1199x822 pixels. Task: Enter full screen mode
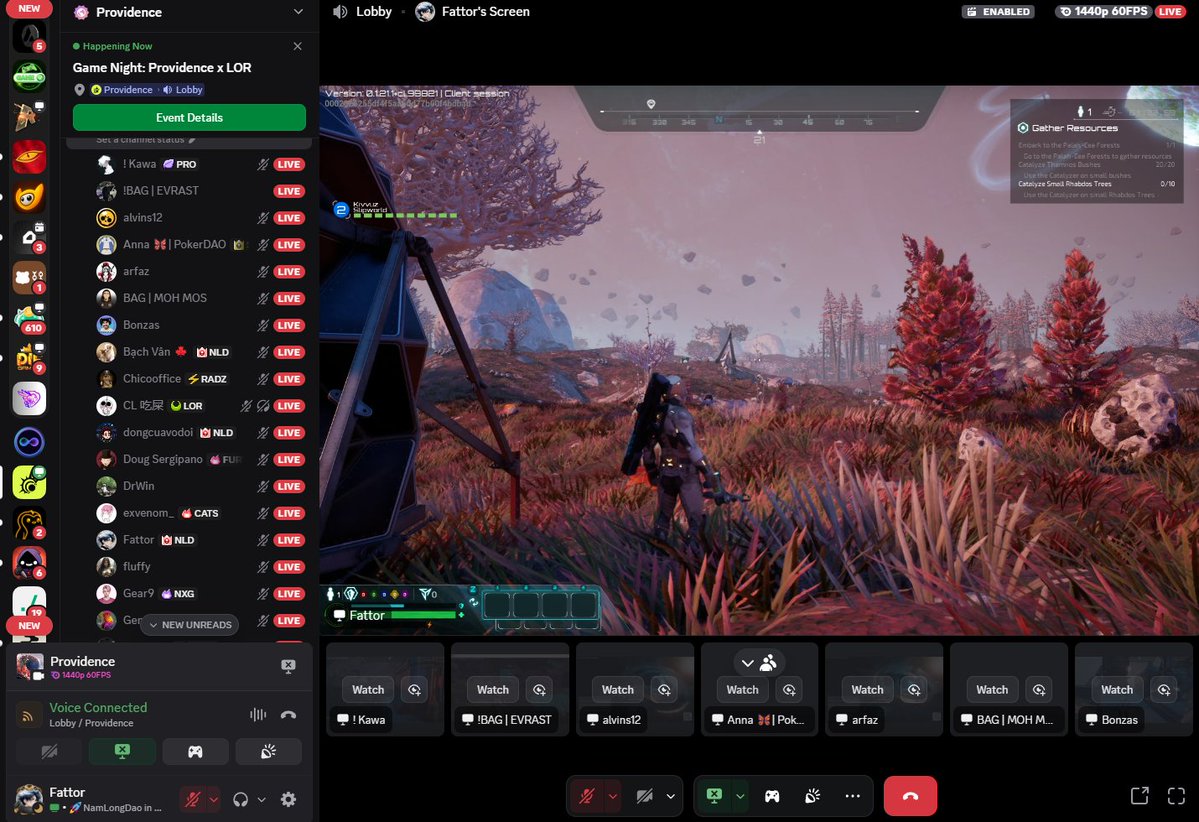[x=1176, y=796]
